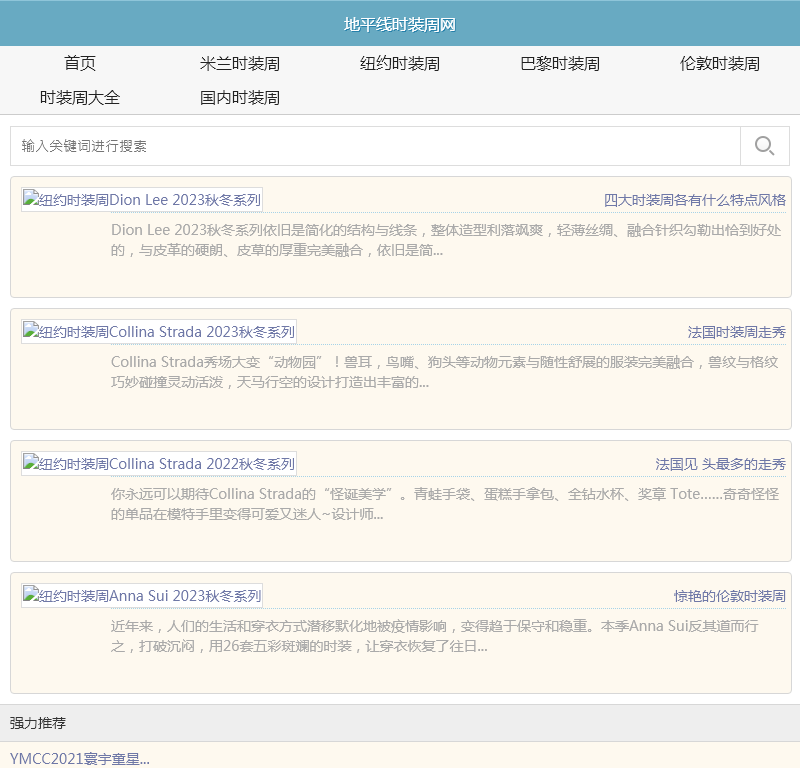Select 伦敦时装周 in the navigation
This screenshot has height=768, width=800.
pos(719,63)
